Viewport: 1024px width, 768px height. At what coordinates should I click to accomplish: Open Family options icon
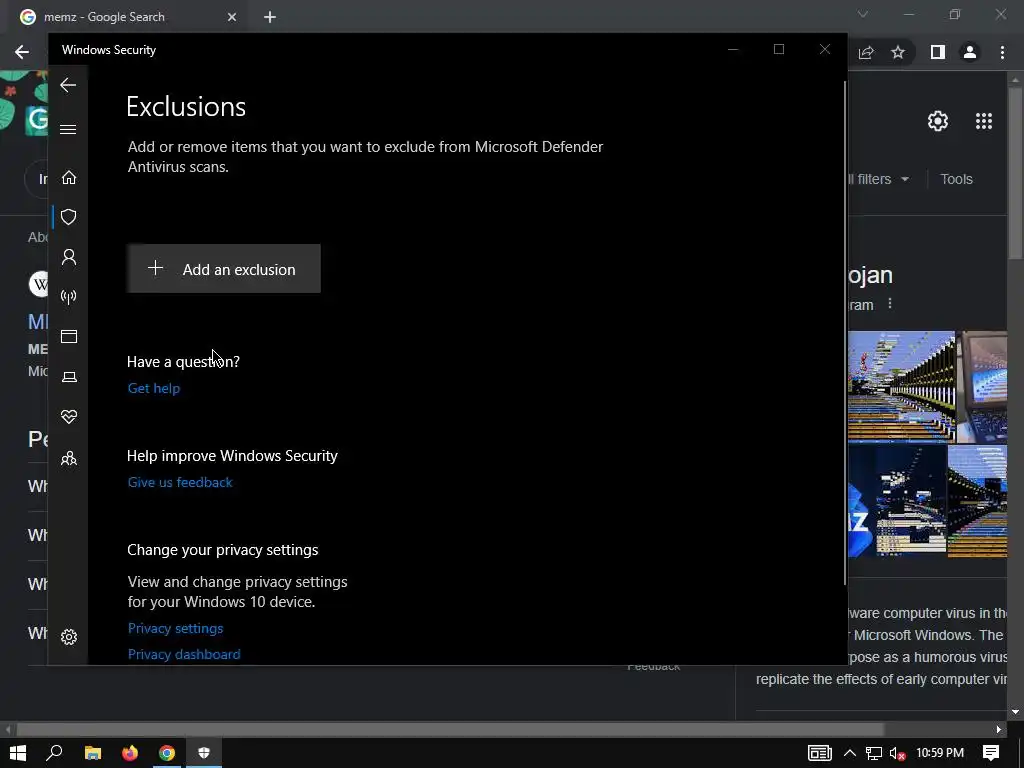coord(69,458)
